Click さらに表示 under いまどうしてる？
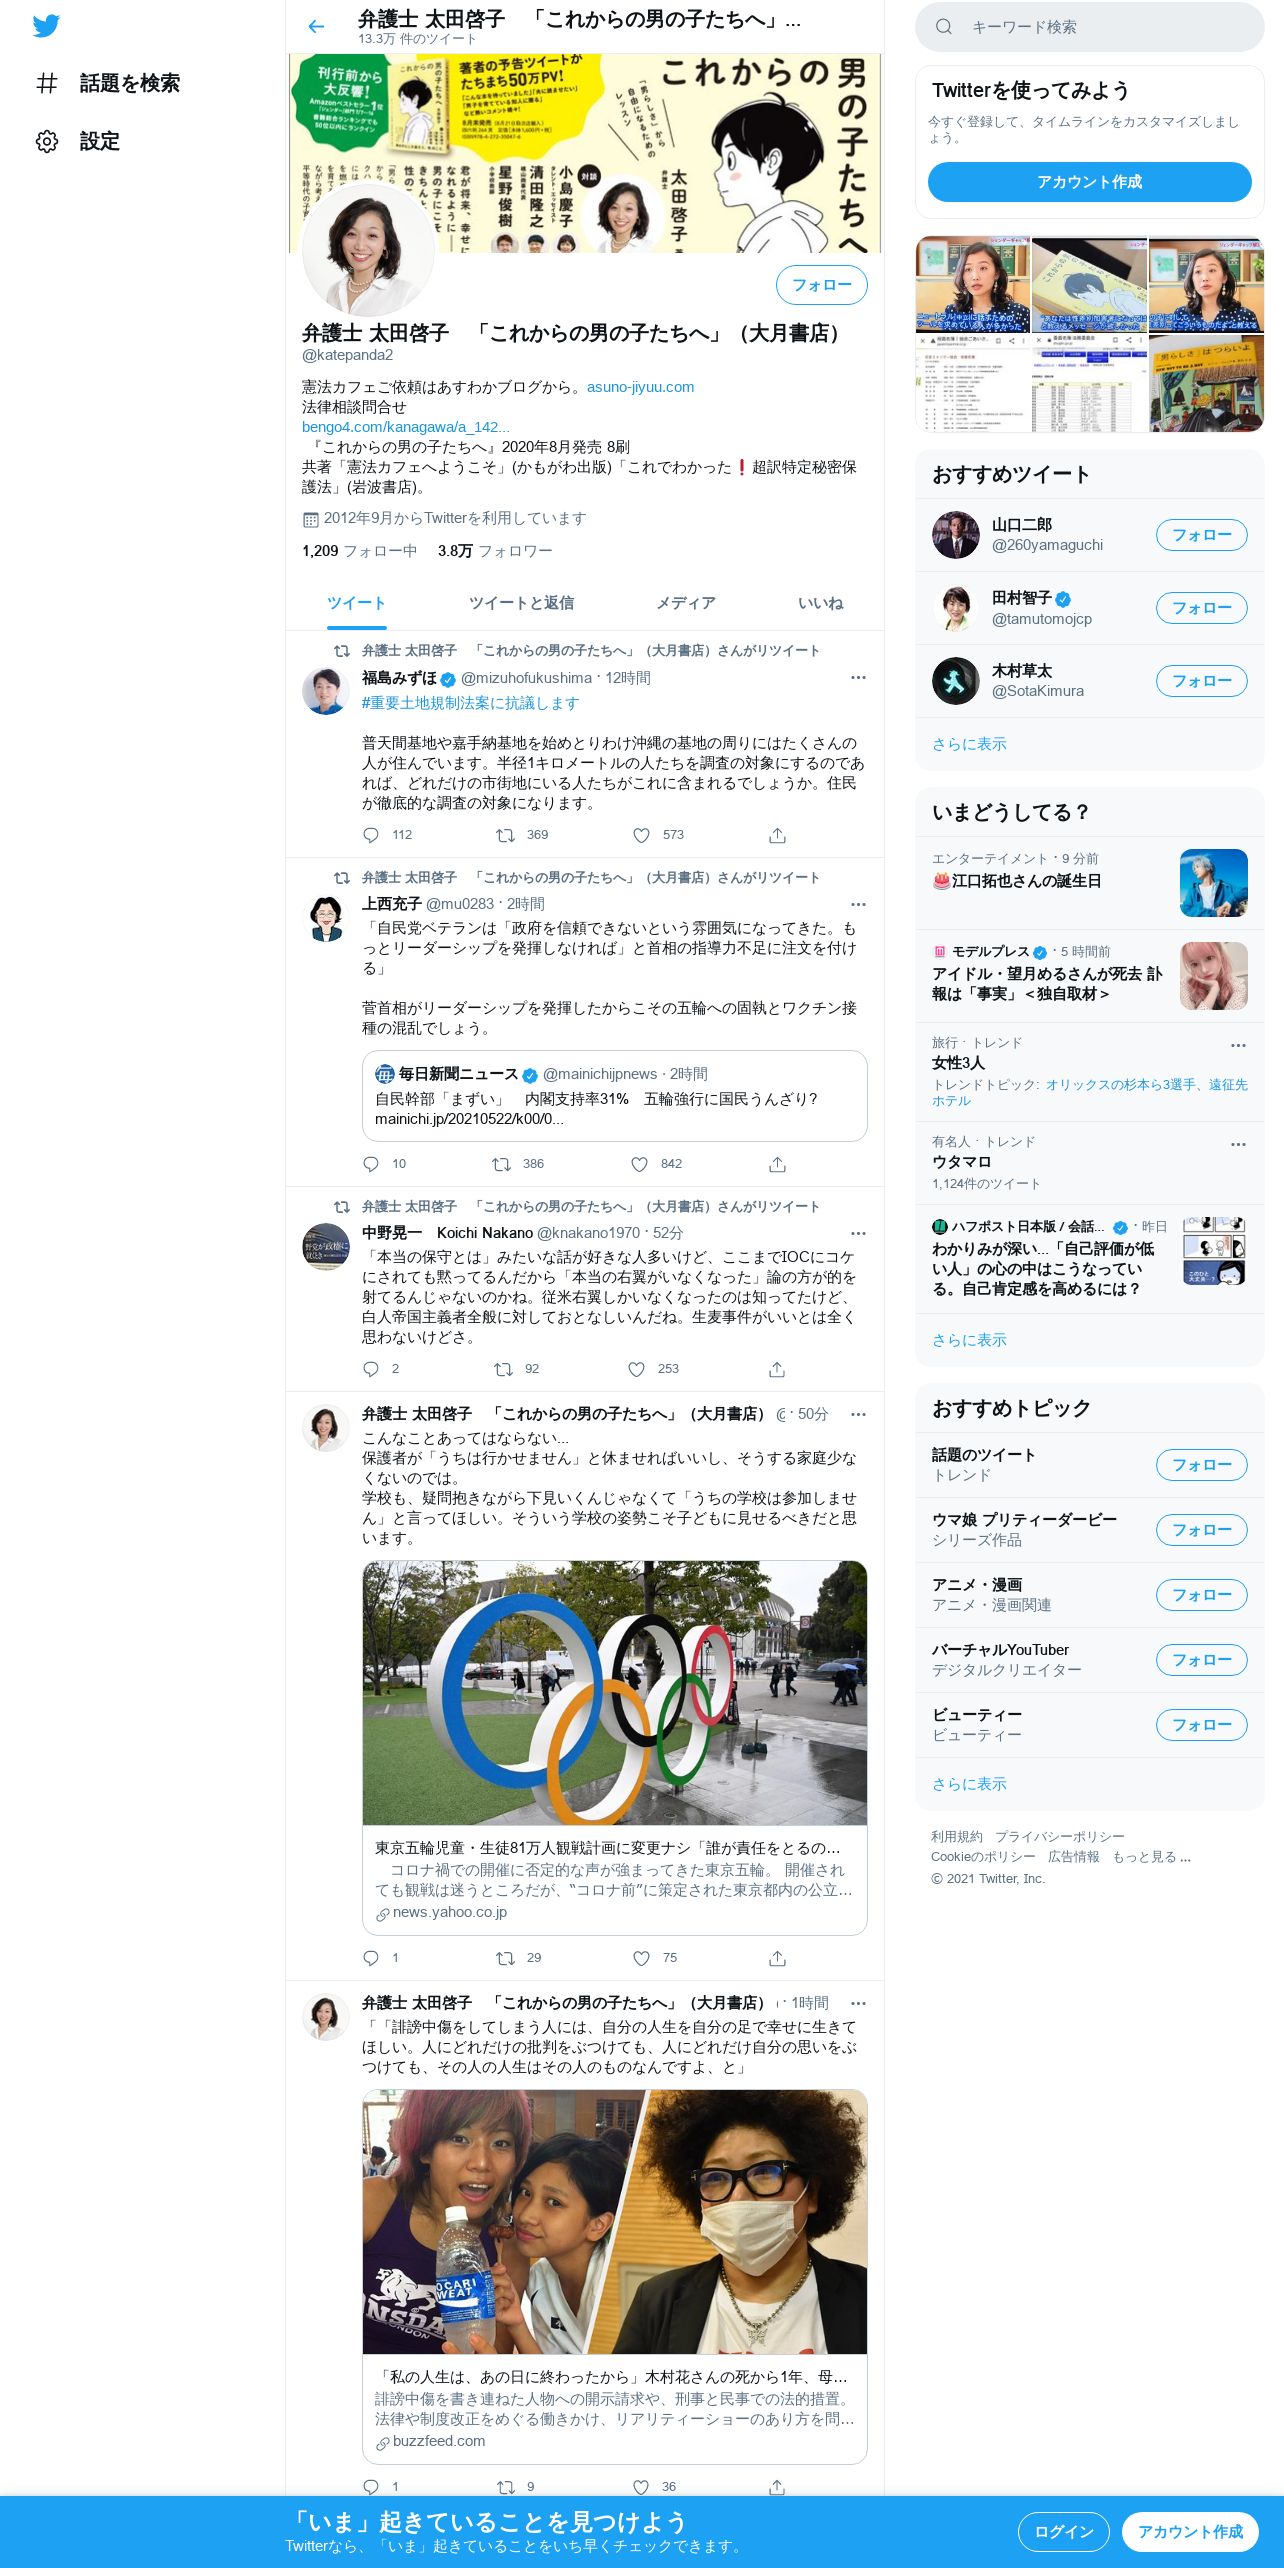Screen dimensions: 1284x2568 pyautogui.click(x=969, y=1340)
